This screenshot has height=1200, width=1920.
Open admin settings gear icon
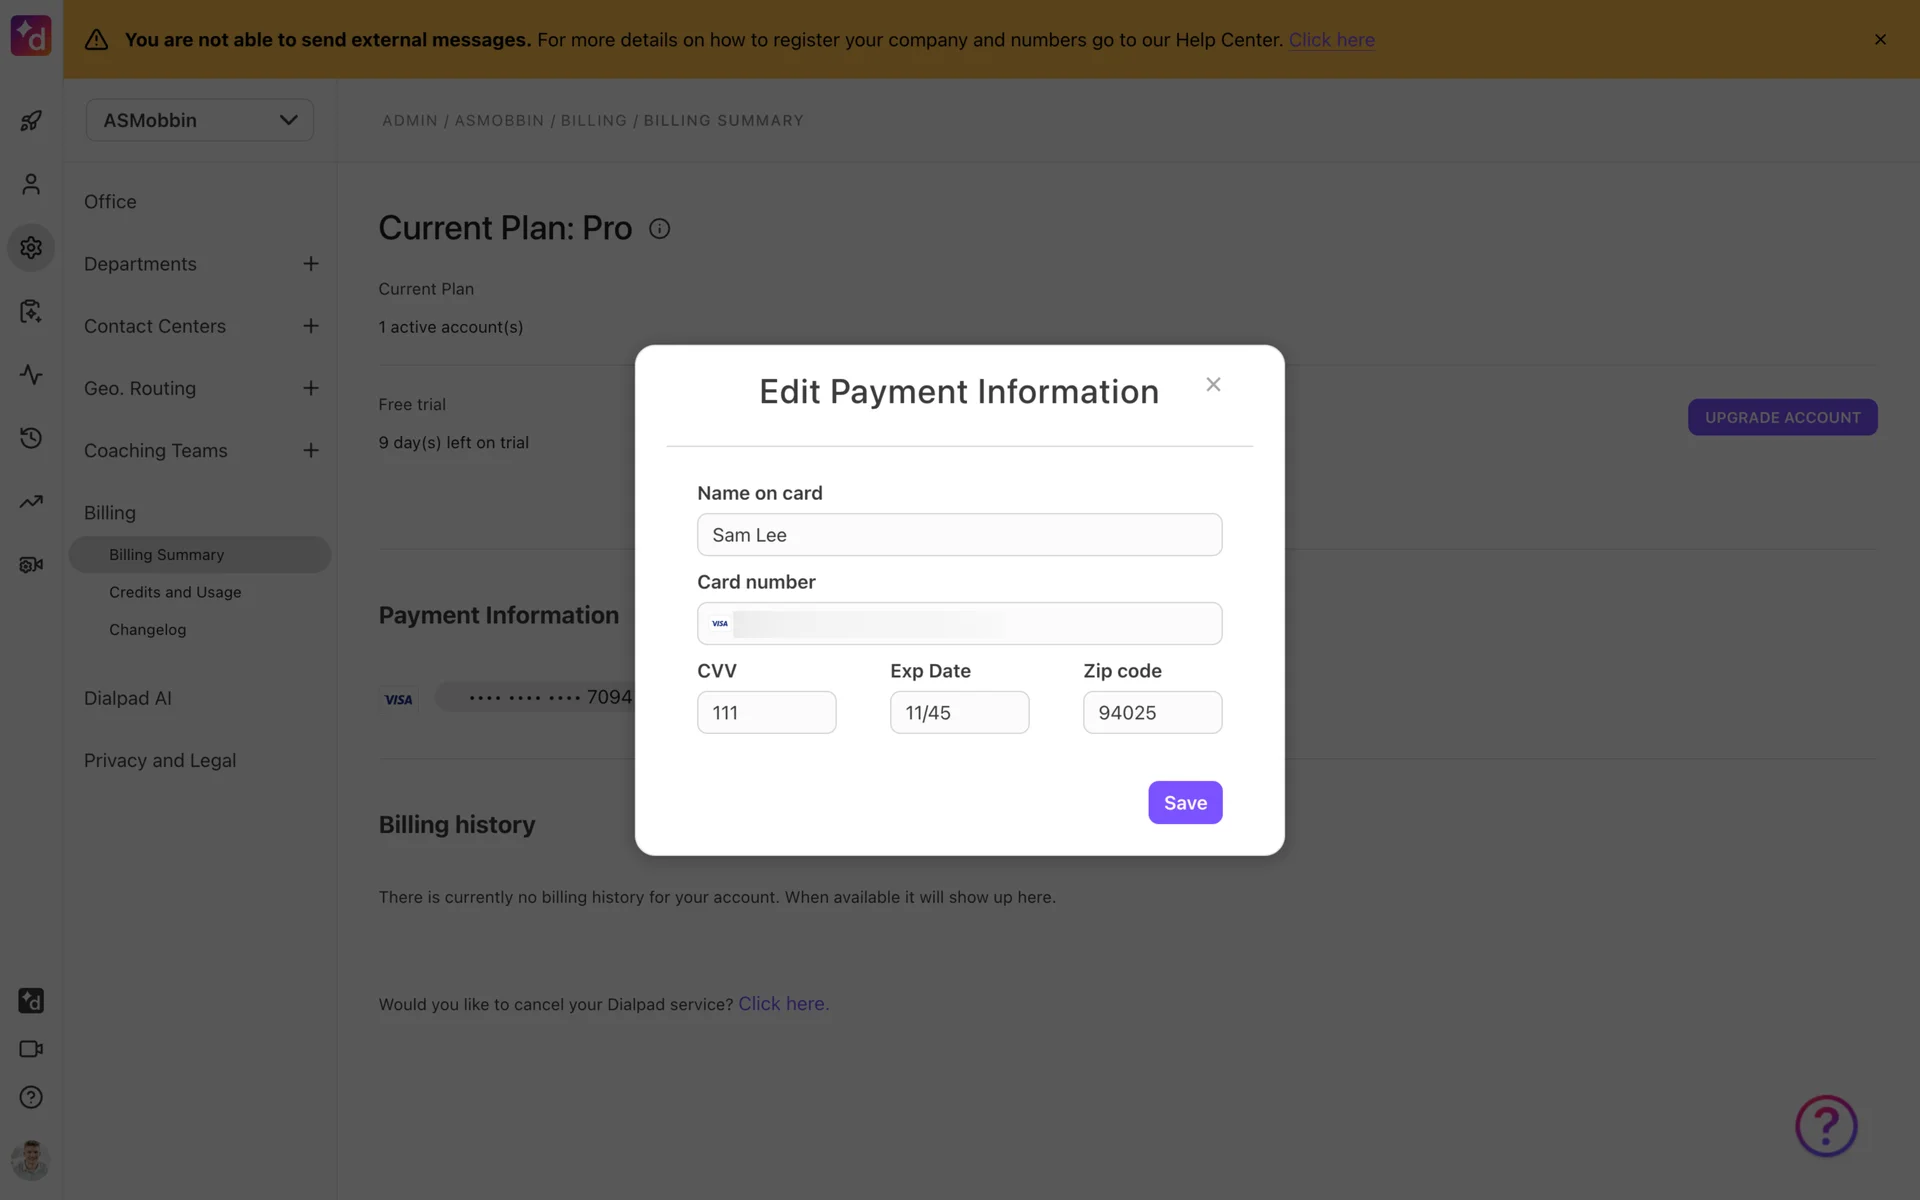pyautogui.click(x=31, y=247)
